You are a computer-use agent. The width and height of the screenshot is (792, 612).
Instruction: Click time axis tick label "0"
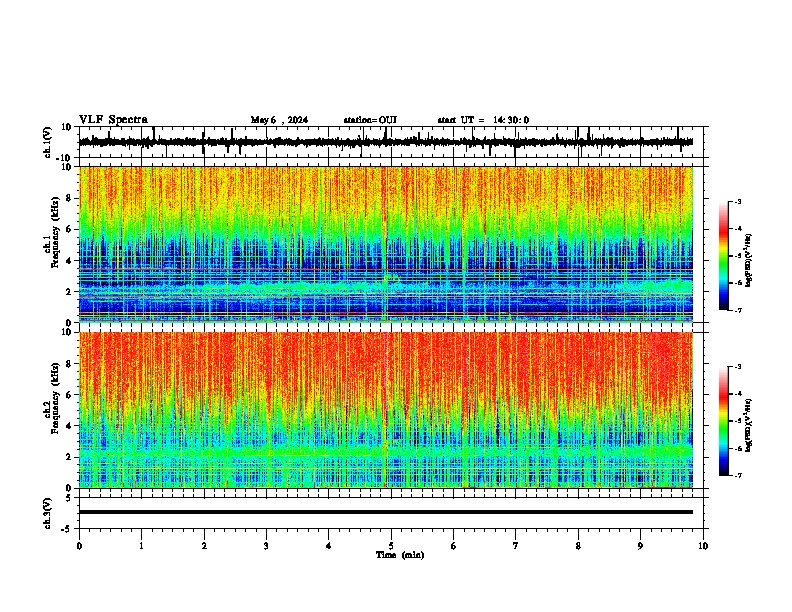click(x=79, y=546)
